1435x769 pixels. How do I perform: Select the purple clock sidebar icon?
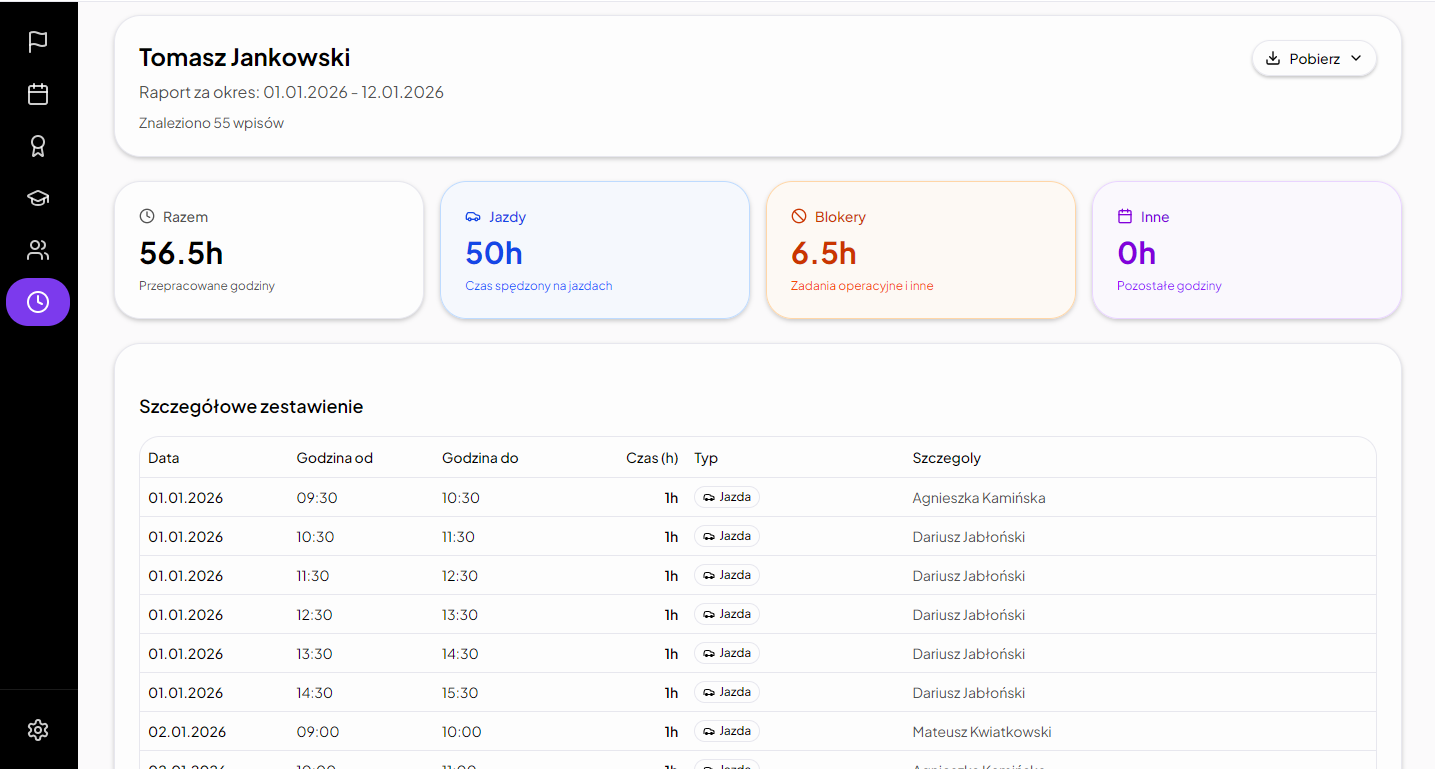click(38, 302)
